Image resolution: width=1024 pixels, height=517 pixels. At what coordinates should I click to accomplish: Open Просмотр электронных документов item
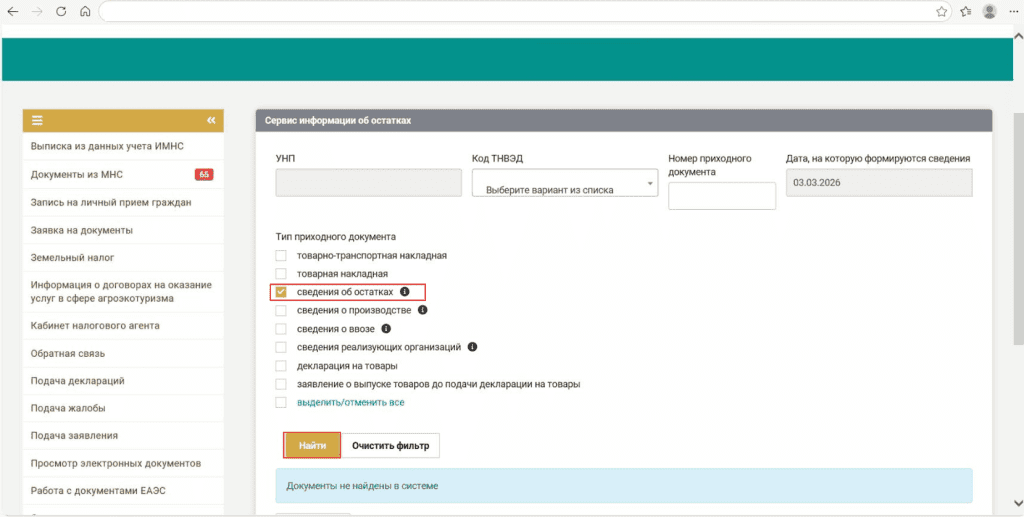123,463
